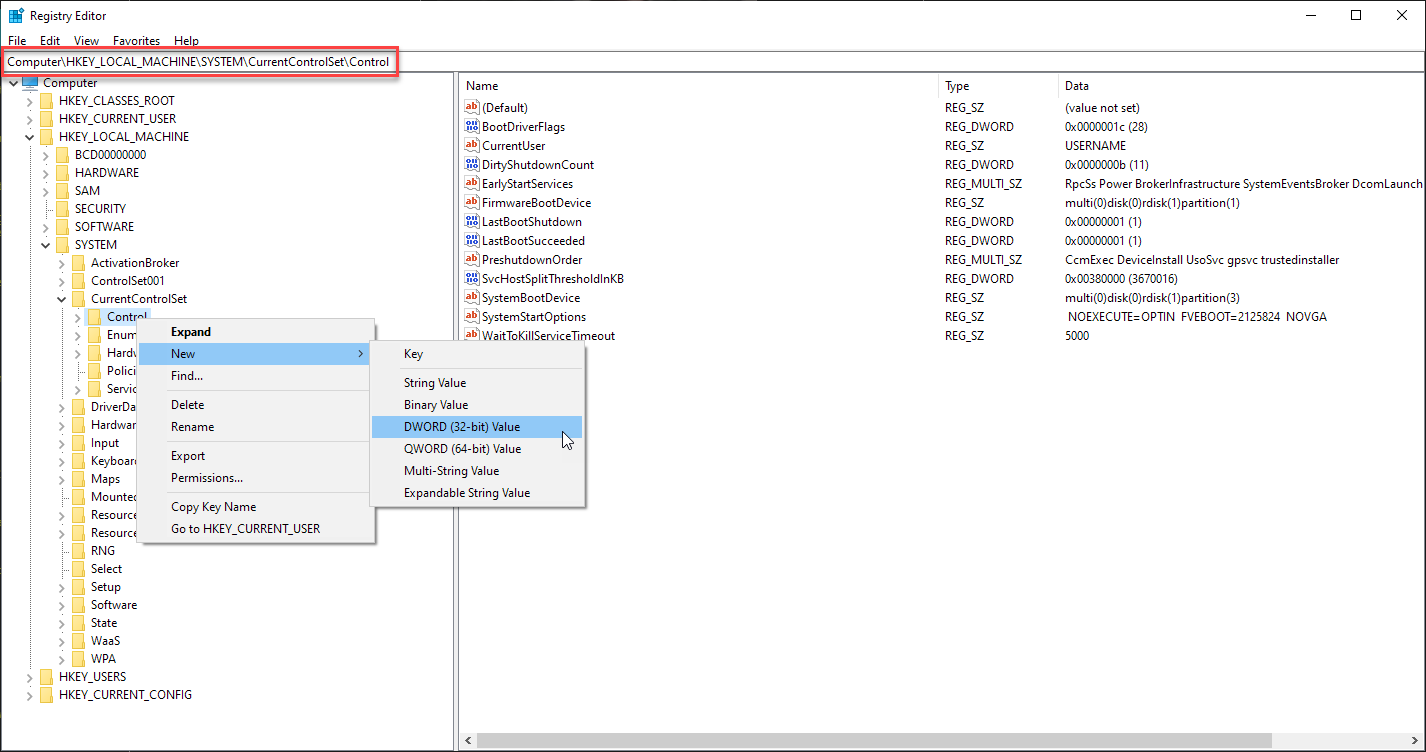The image size is (1426, 752).
Task: Click the SvcHostSplitThresholdInKB DWORD icon
Action: coord(473,278)
